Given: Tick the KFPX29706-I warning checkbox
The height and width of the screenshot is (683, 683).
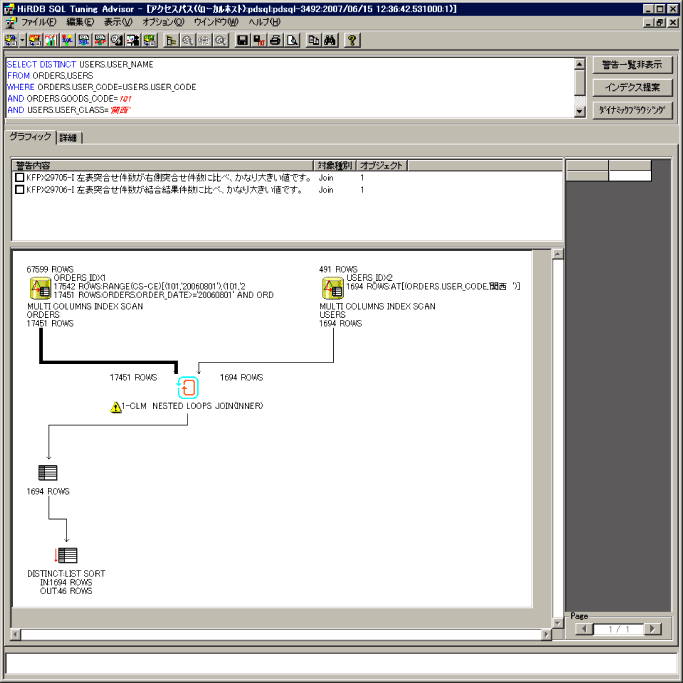Looking at the screenshot, I should coord(19,189).
